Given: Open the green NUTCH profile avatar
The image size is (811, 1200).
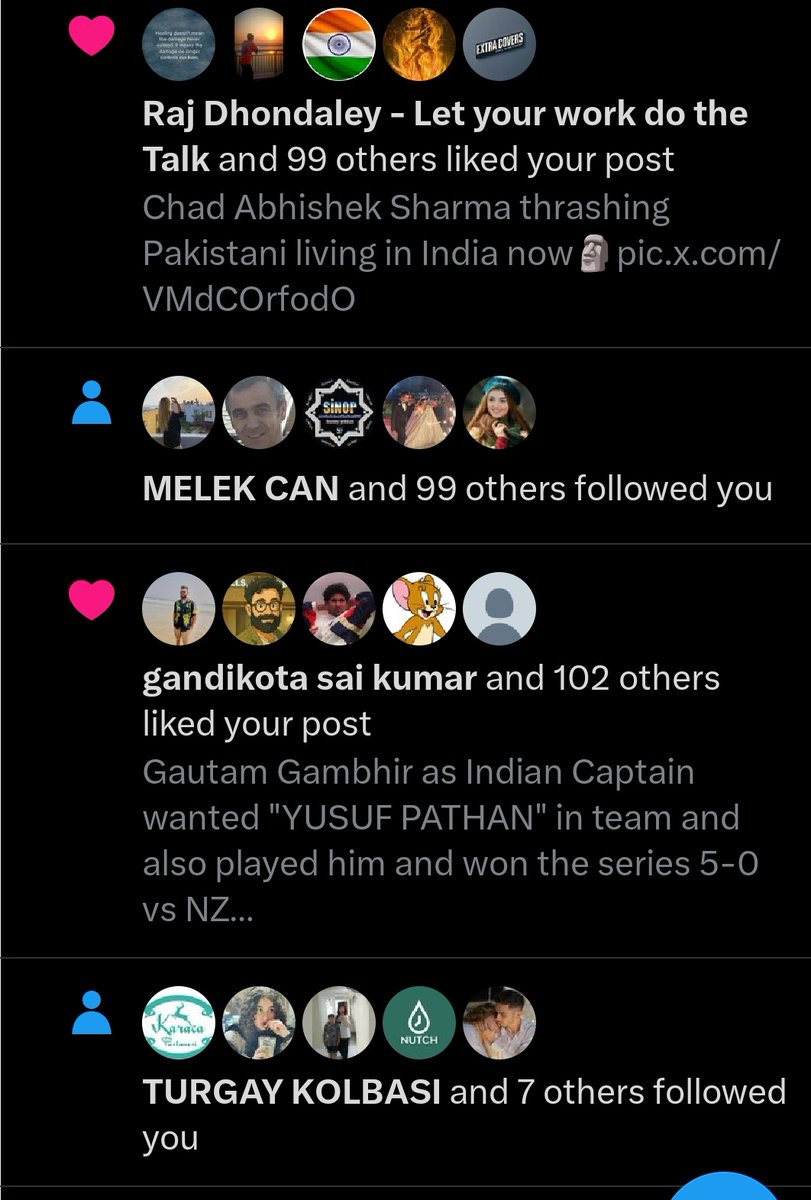Looking at the screenshot, I should point(419,1022).
